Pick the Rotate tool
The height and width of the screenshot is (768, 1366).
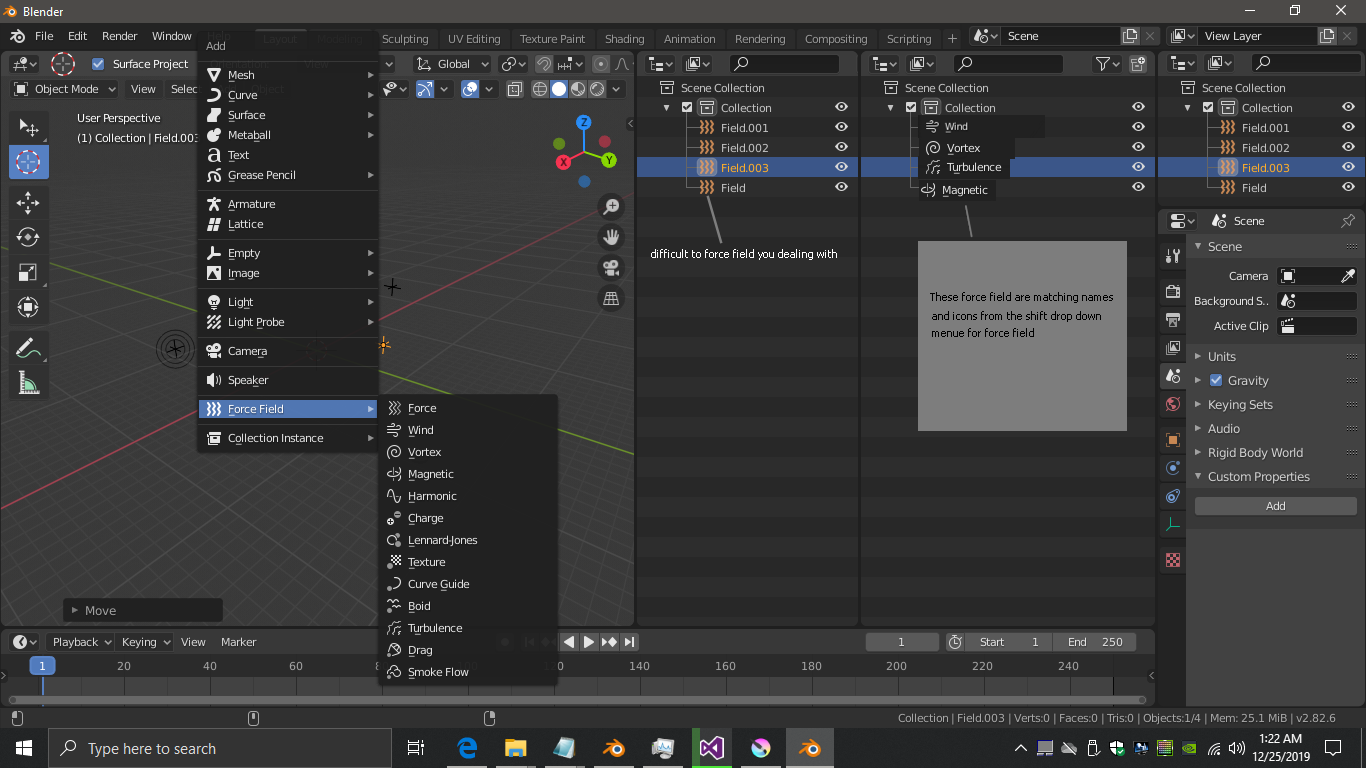29,238
